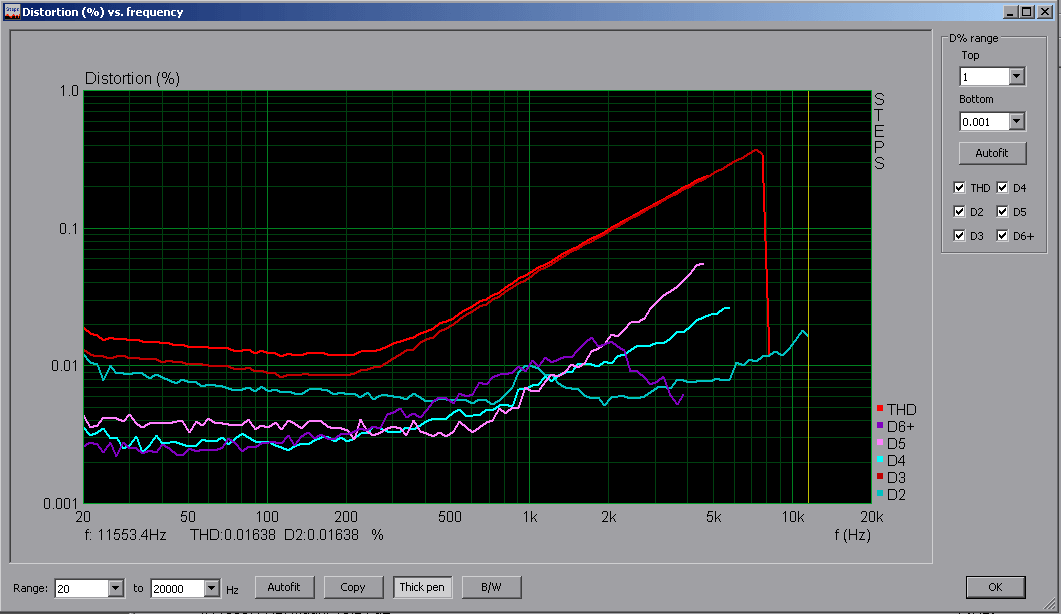The image size is (1061, 614).
Task: Copy the graph using the Copy button
Action: pyautogui.click(x=353, y=587)
